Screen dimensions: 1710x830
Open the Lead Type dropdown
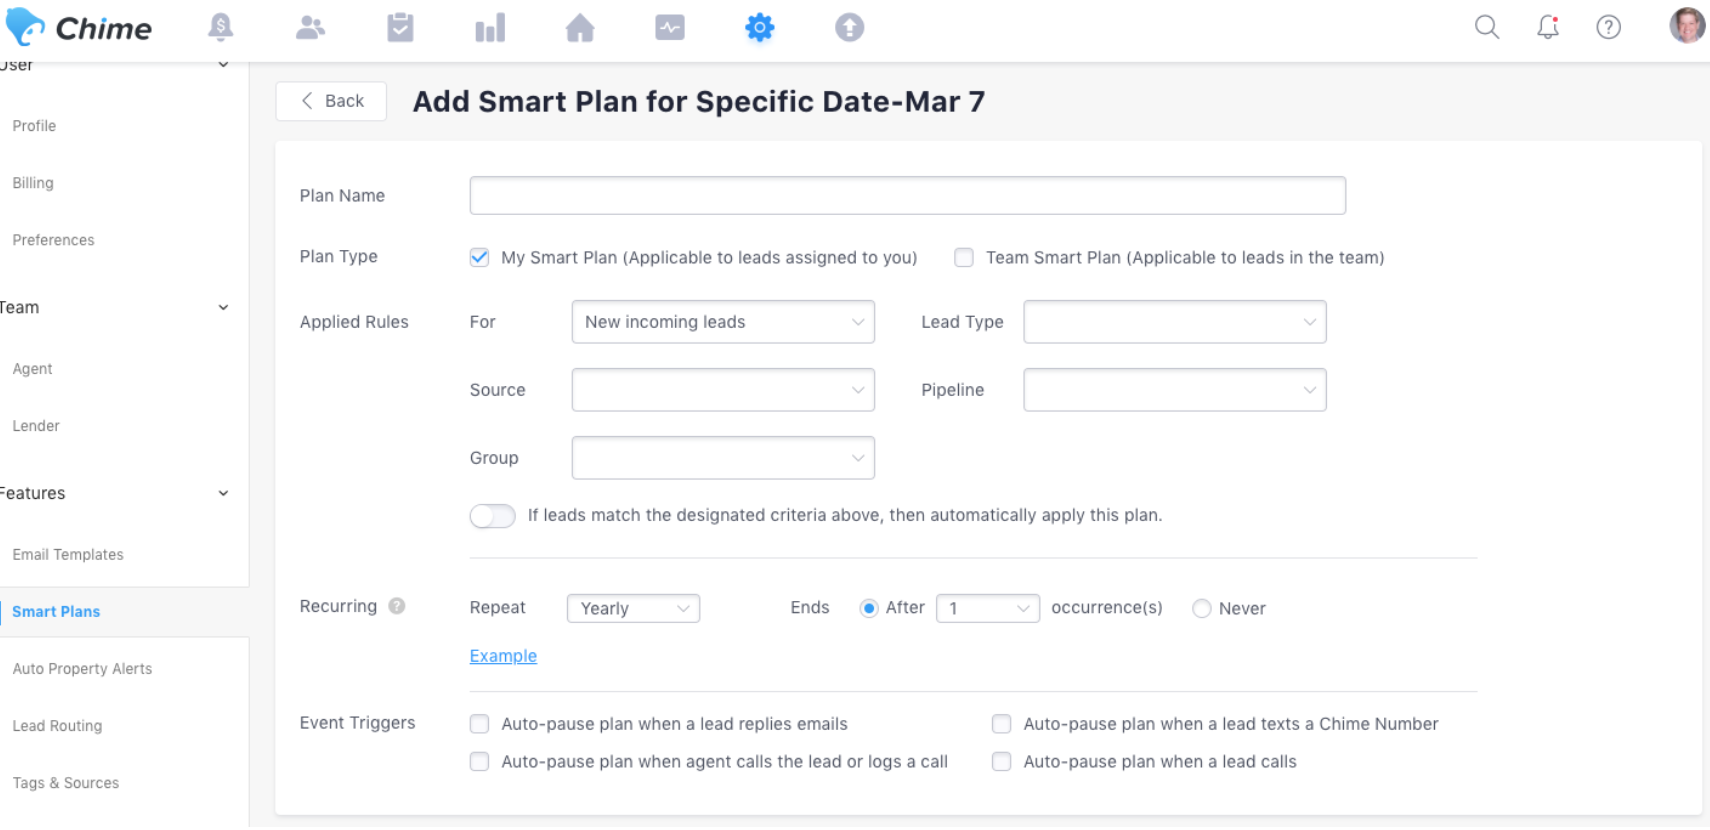[1175, 322]
